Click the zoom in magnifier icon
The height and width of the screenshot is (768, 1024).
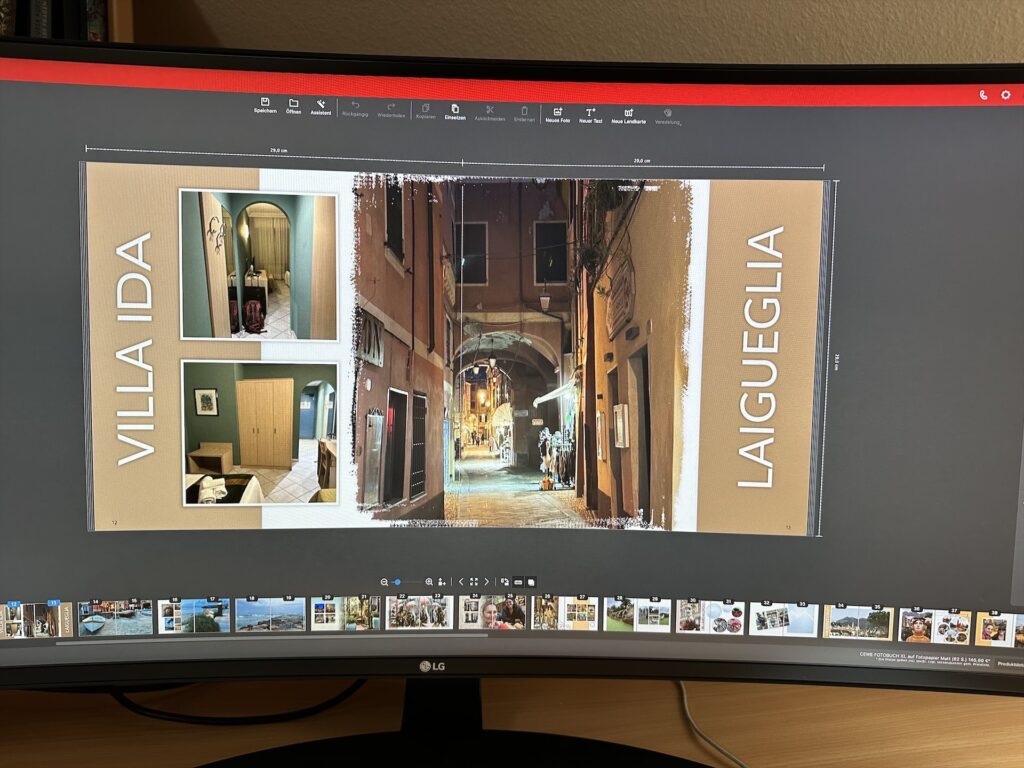click(x=429, y=581)
